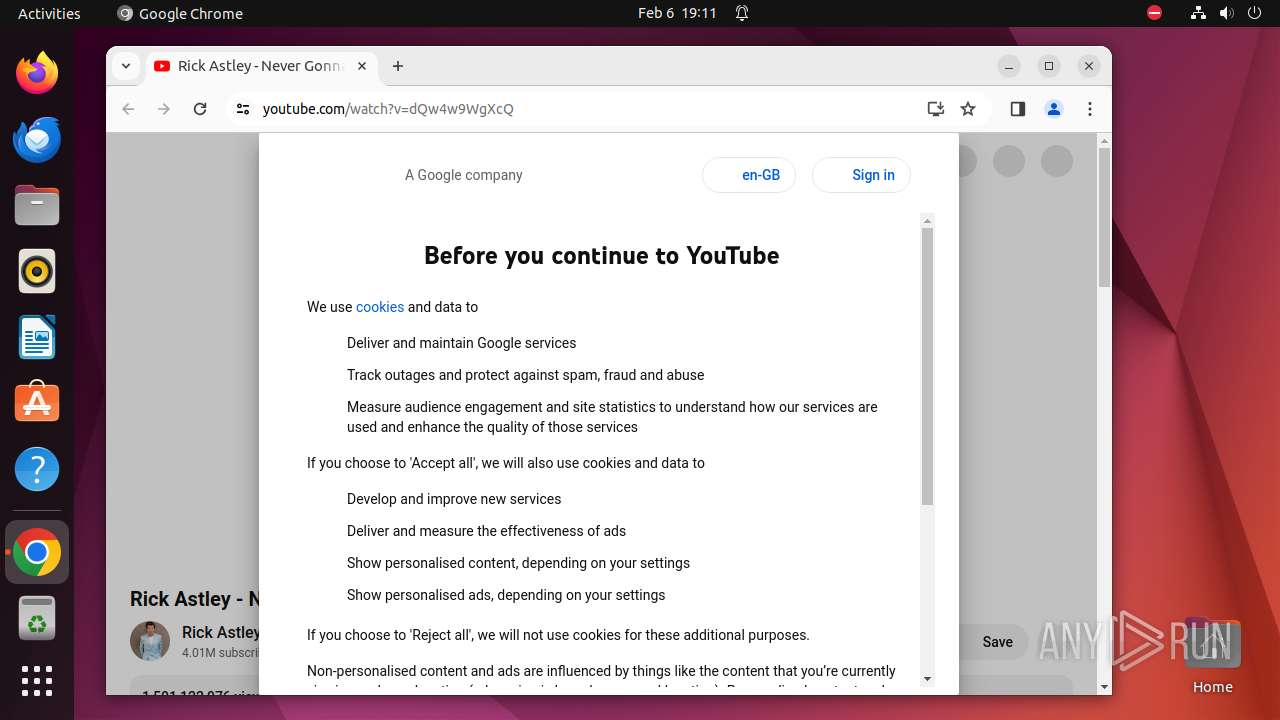This screenshot has width=1280, height=720.
Task: Click the Sign in button
Action: 861,175
